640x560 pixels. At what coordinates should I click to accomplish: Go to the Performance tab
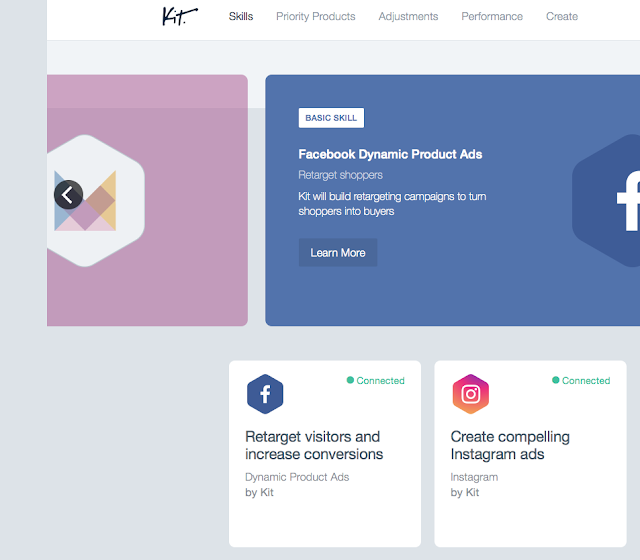492,16
